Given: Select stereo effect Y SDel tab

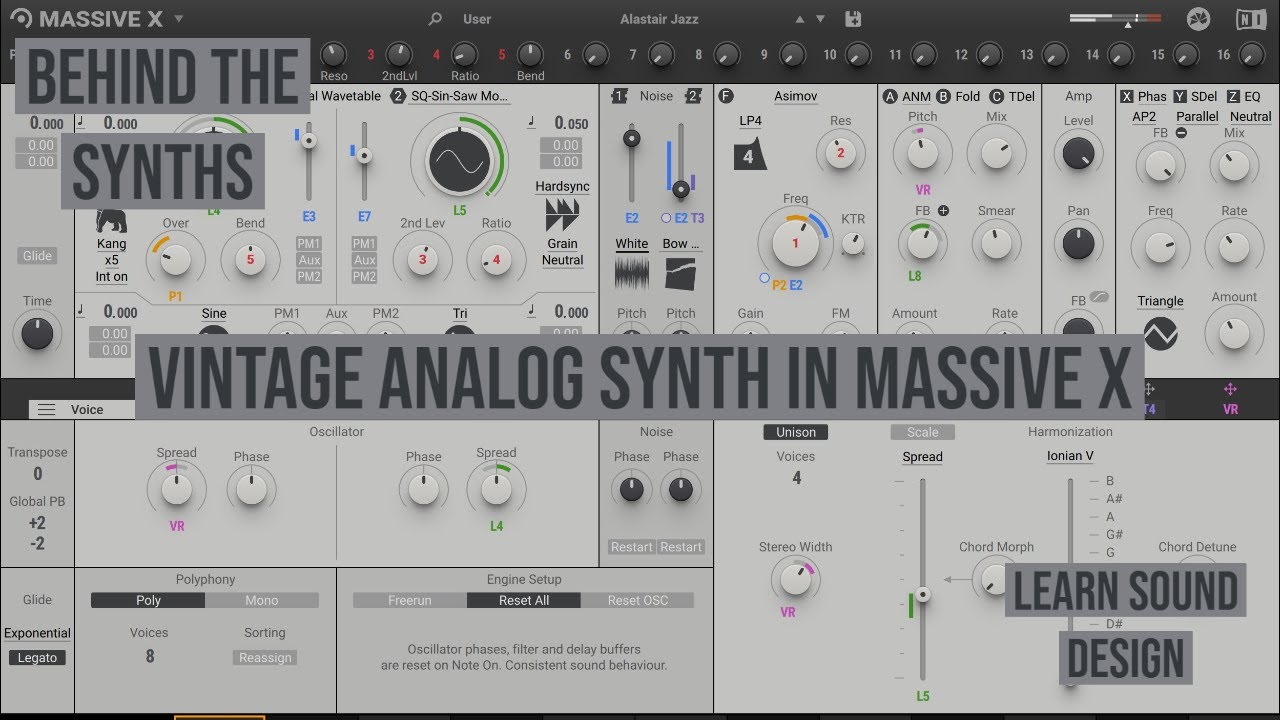Looking at the screenshot, I should click(x=1196, y=96).
